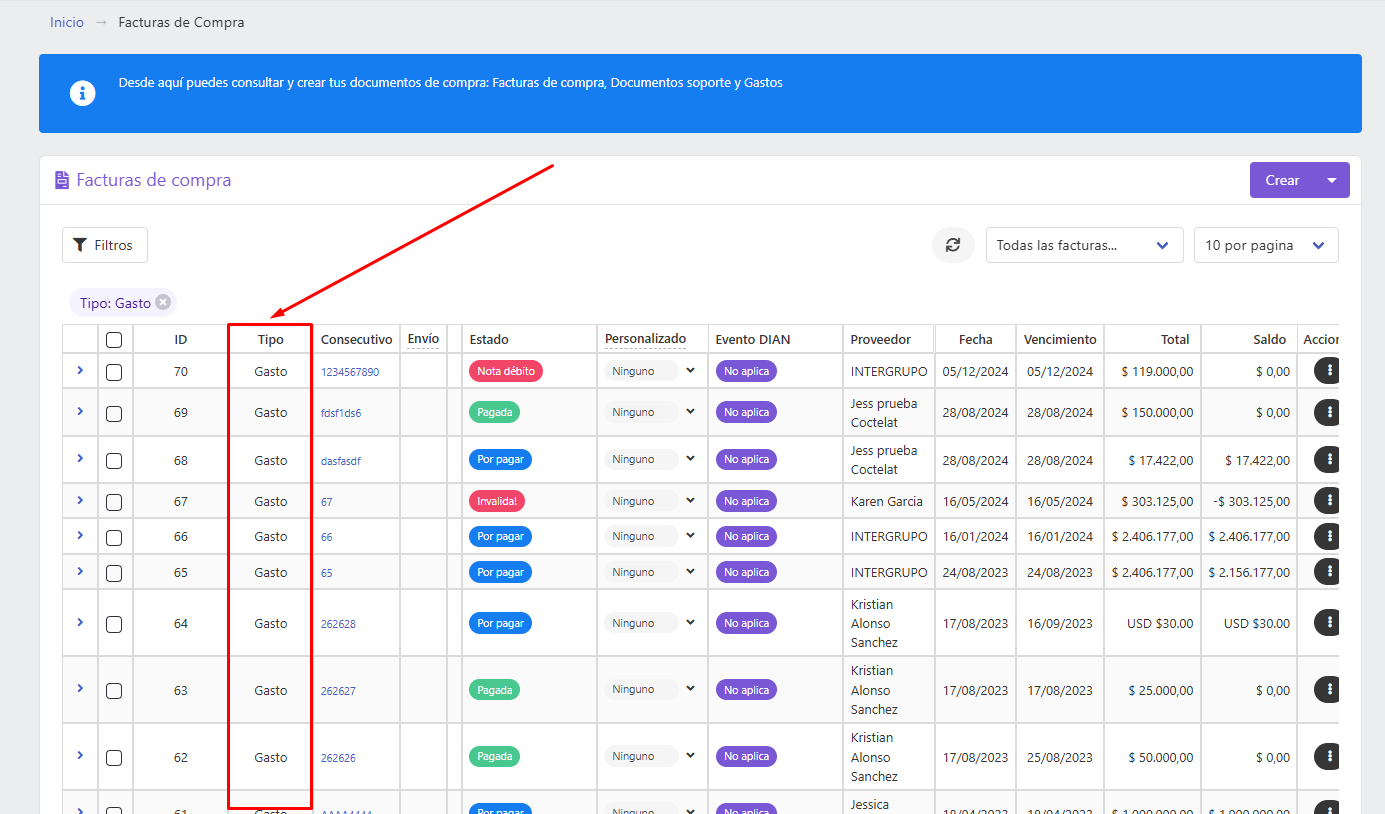The width and height of the screenshot is (1385, 814).
Task: Select the checkbox for row ID 65
Action: point(114,573)
